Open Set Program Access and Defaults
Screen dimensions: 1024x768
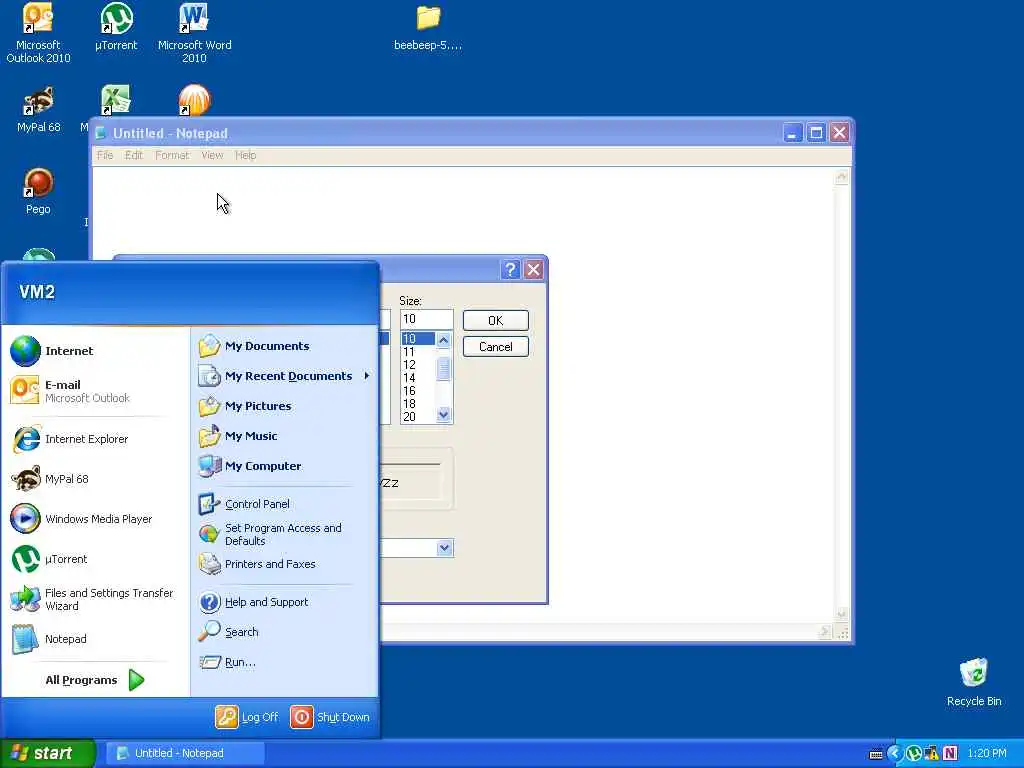pos(284,534)
